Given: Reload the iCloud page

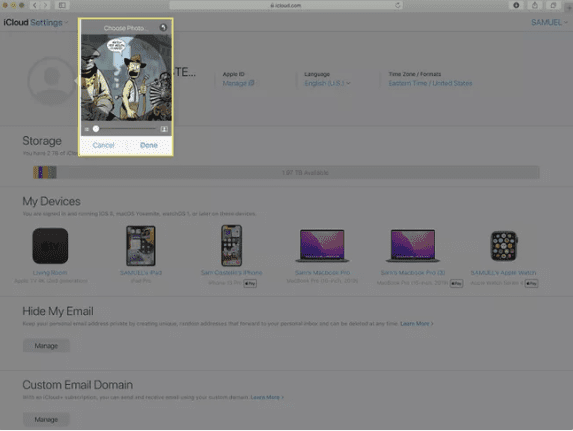Looking at the screenshot, I should point(398,5).
